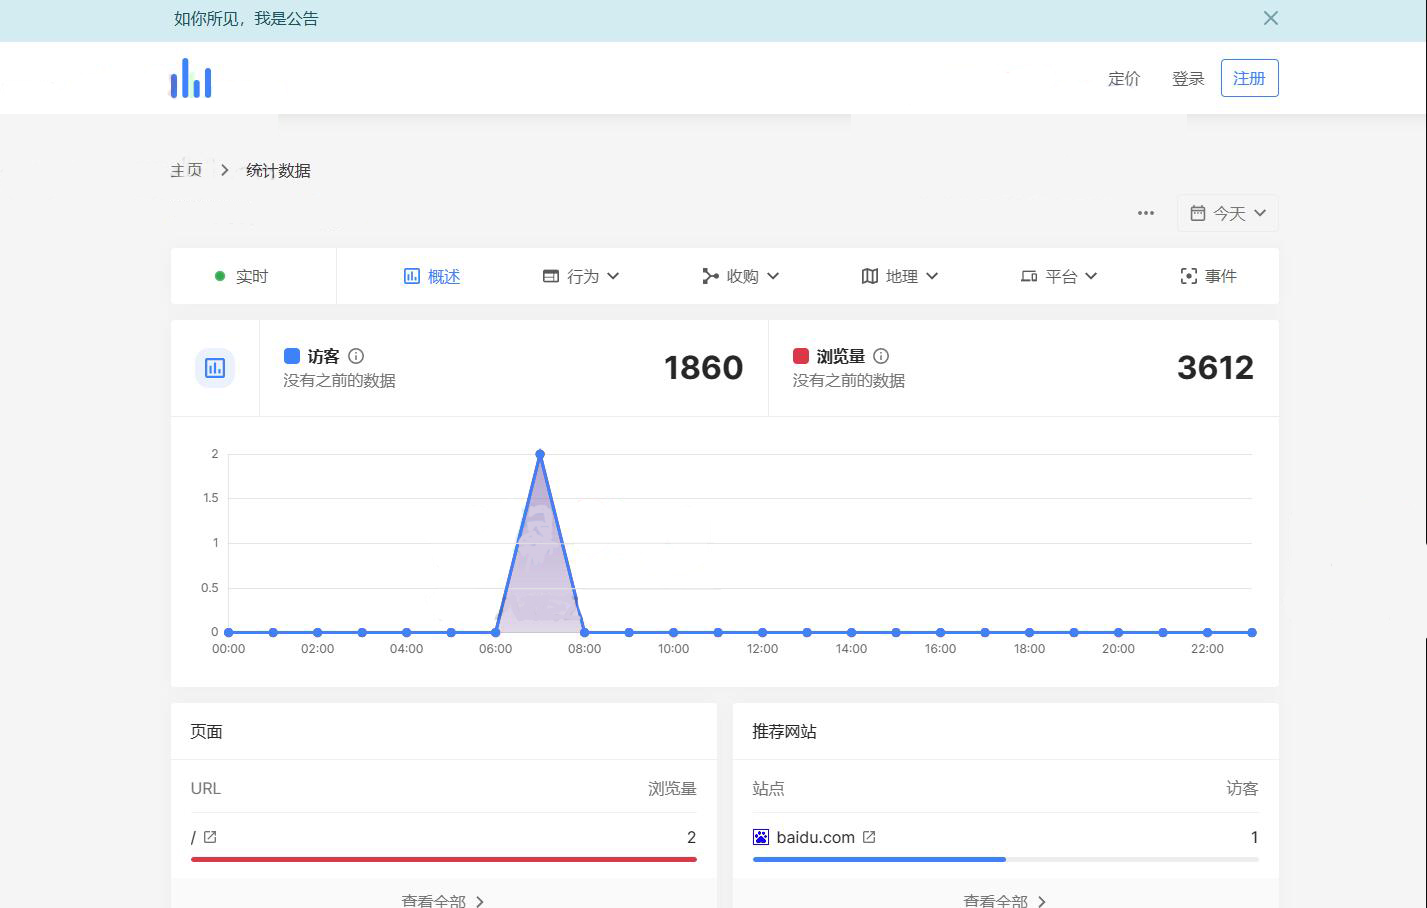This screenshot has width=1427, height=908.
Task: Click the calendar icon in date selector
Action: [1197, 213]
